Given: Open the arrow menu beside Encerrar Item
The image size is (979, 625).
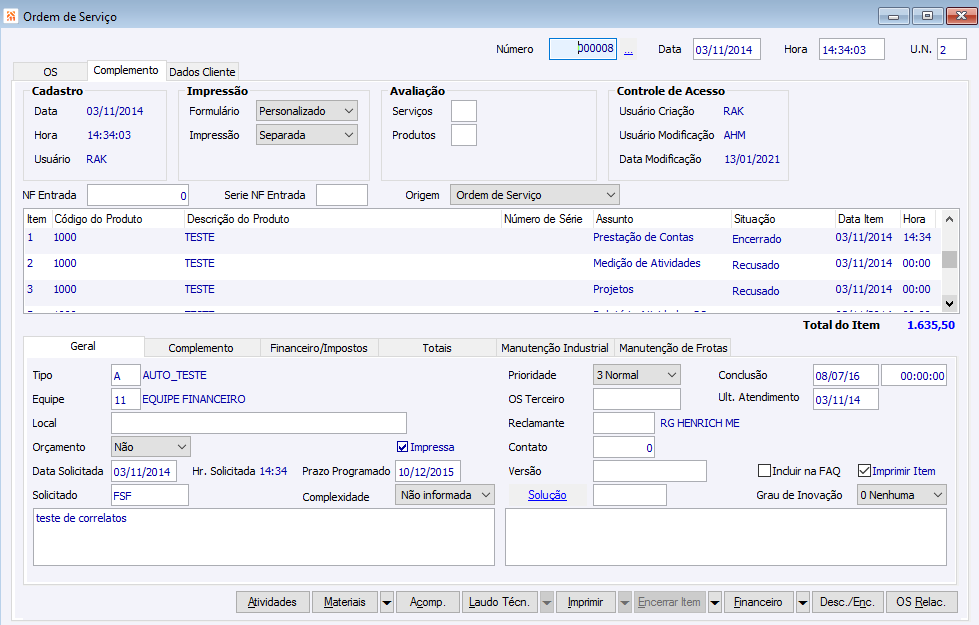Looking at the screenshot, I should click(715, 602).
